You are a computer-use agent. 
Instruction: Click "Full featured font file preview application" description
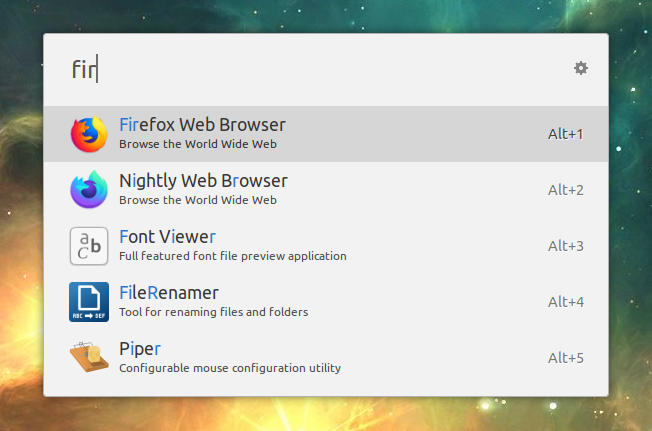click(x=232, y=256)
